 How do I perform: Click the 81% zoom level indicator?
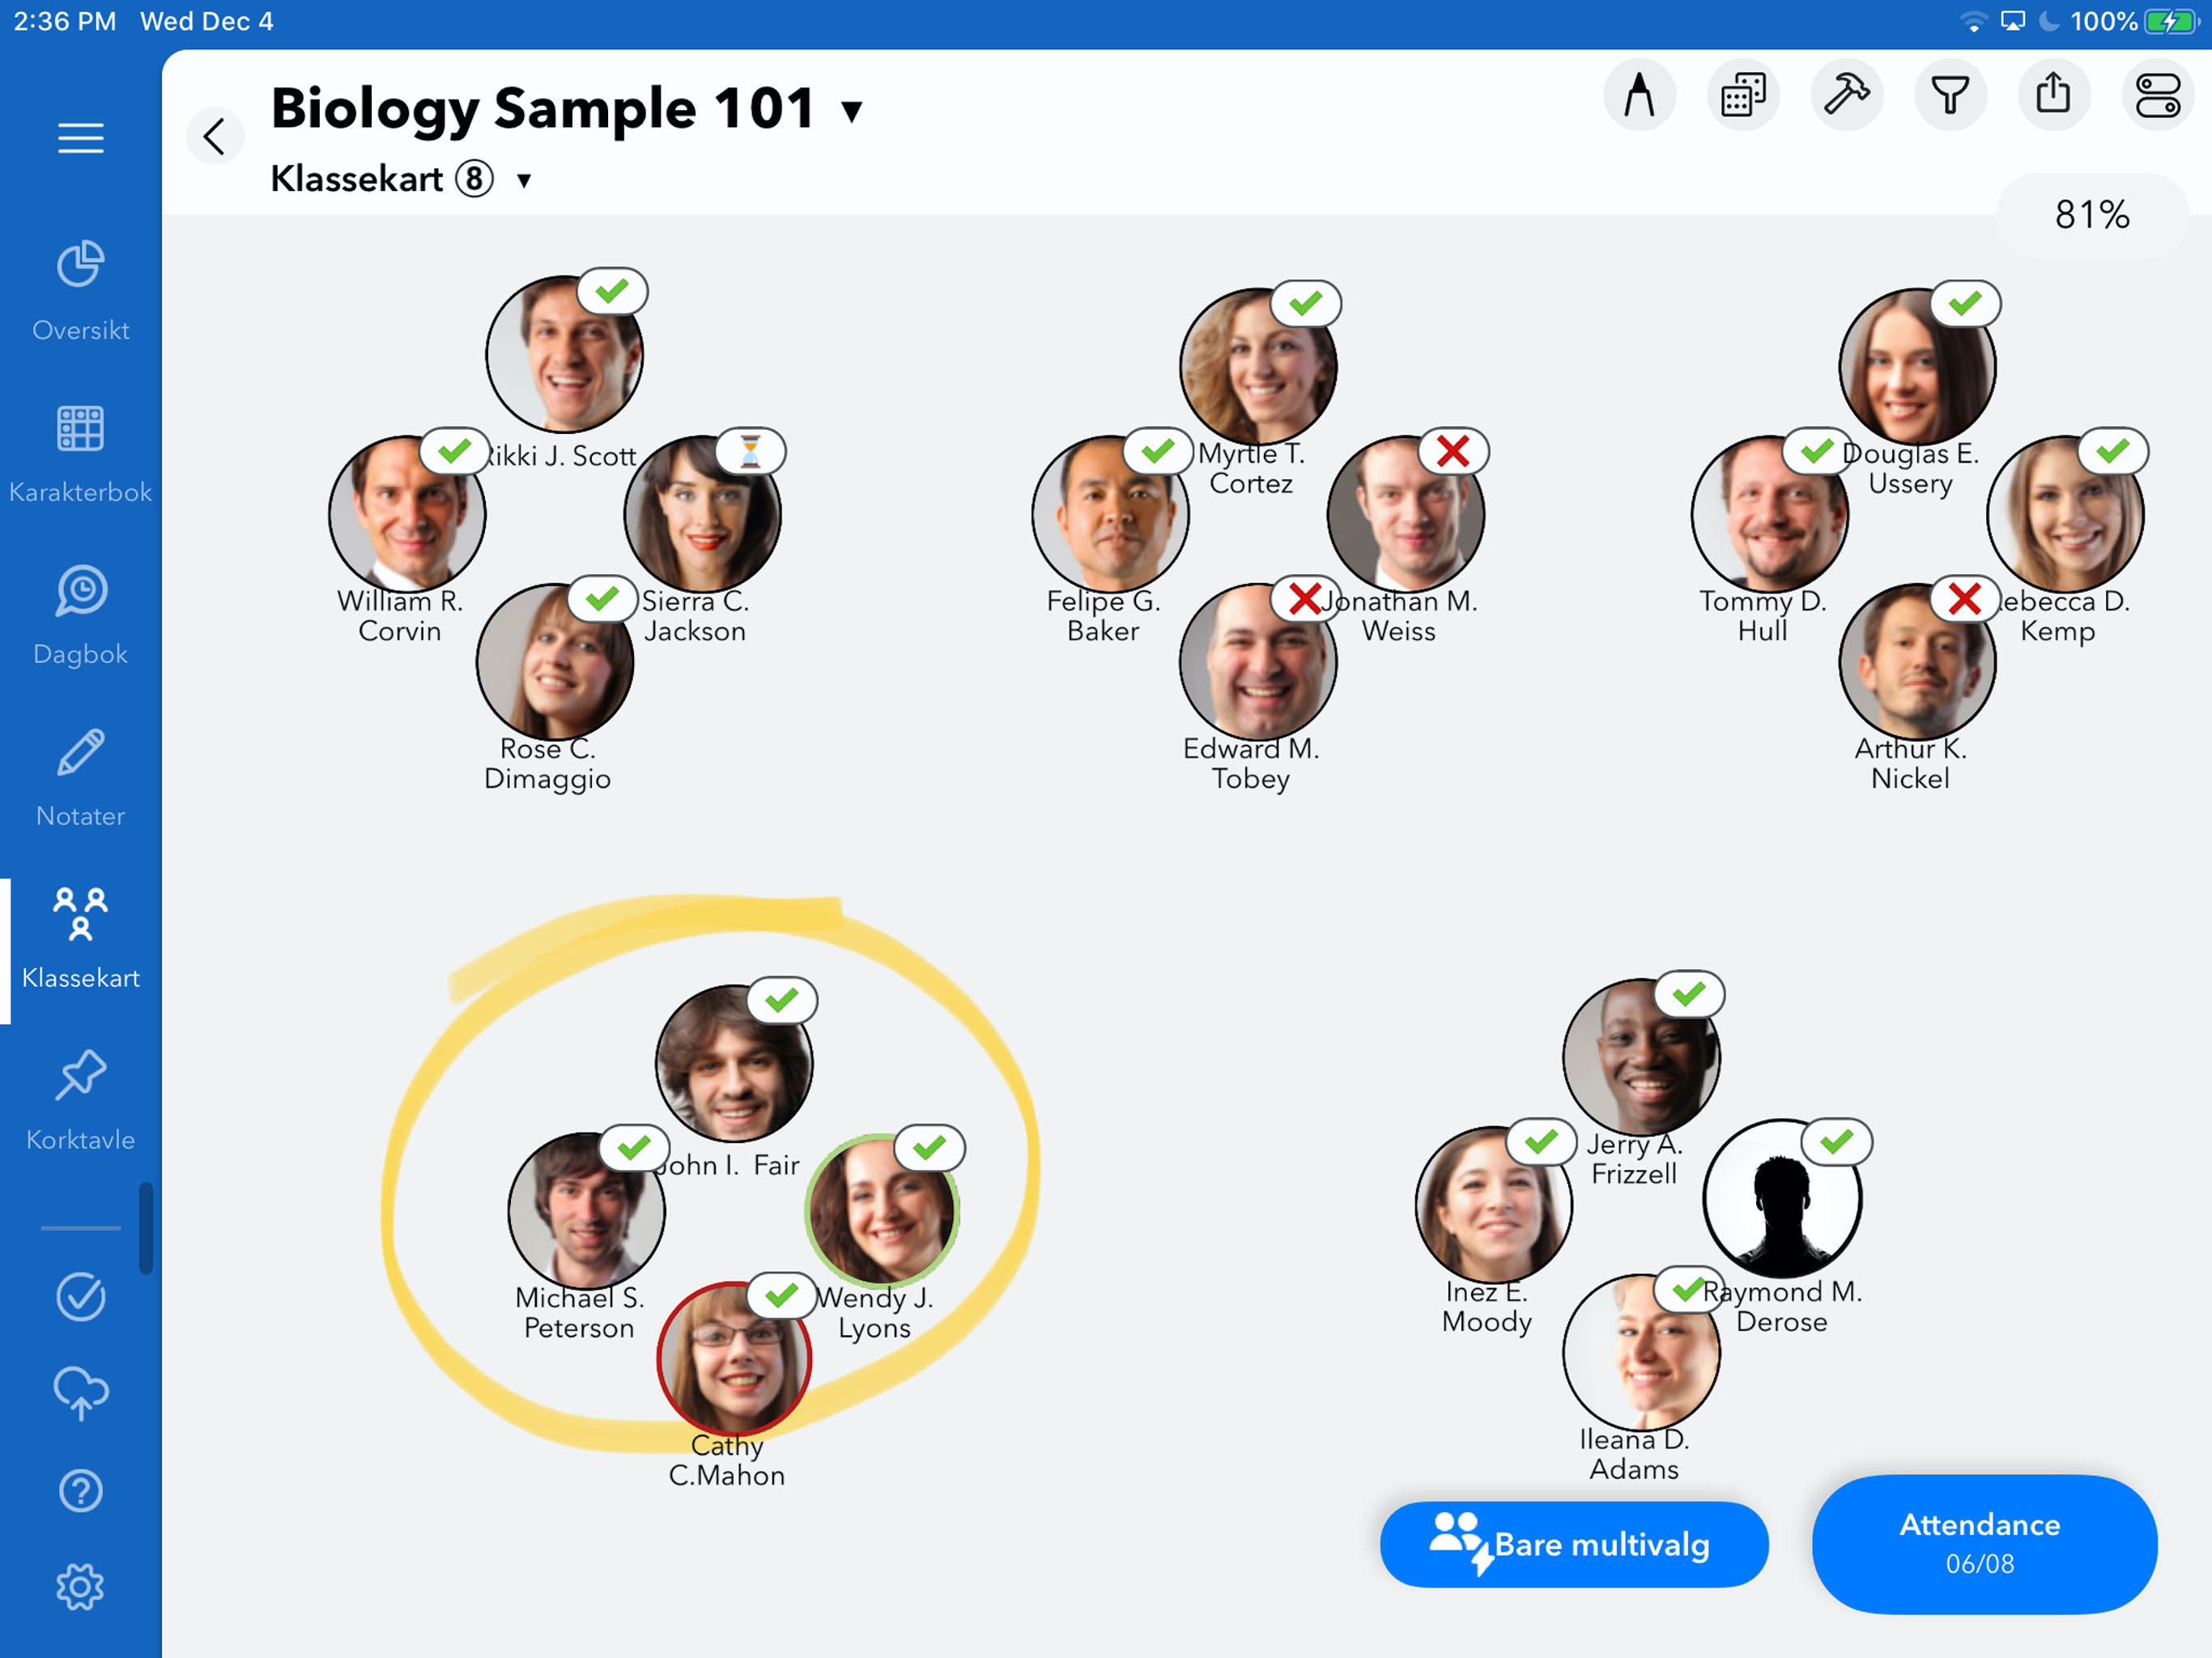click(x=2091, y=215)
